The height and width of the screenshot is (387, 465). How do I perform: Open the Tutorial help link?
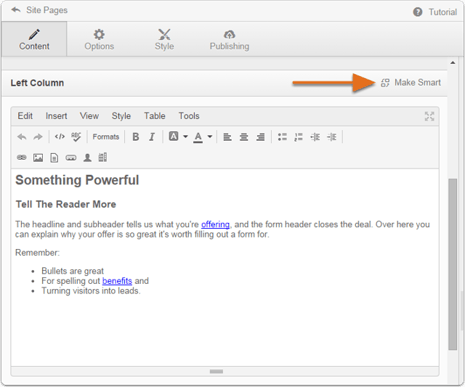(435, 12)
